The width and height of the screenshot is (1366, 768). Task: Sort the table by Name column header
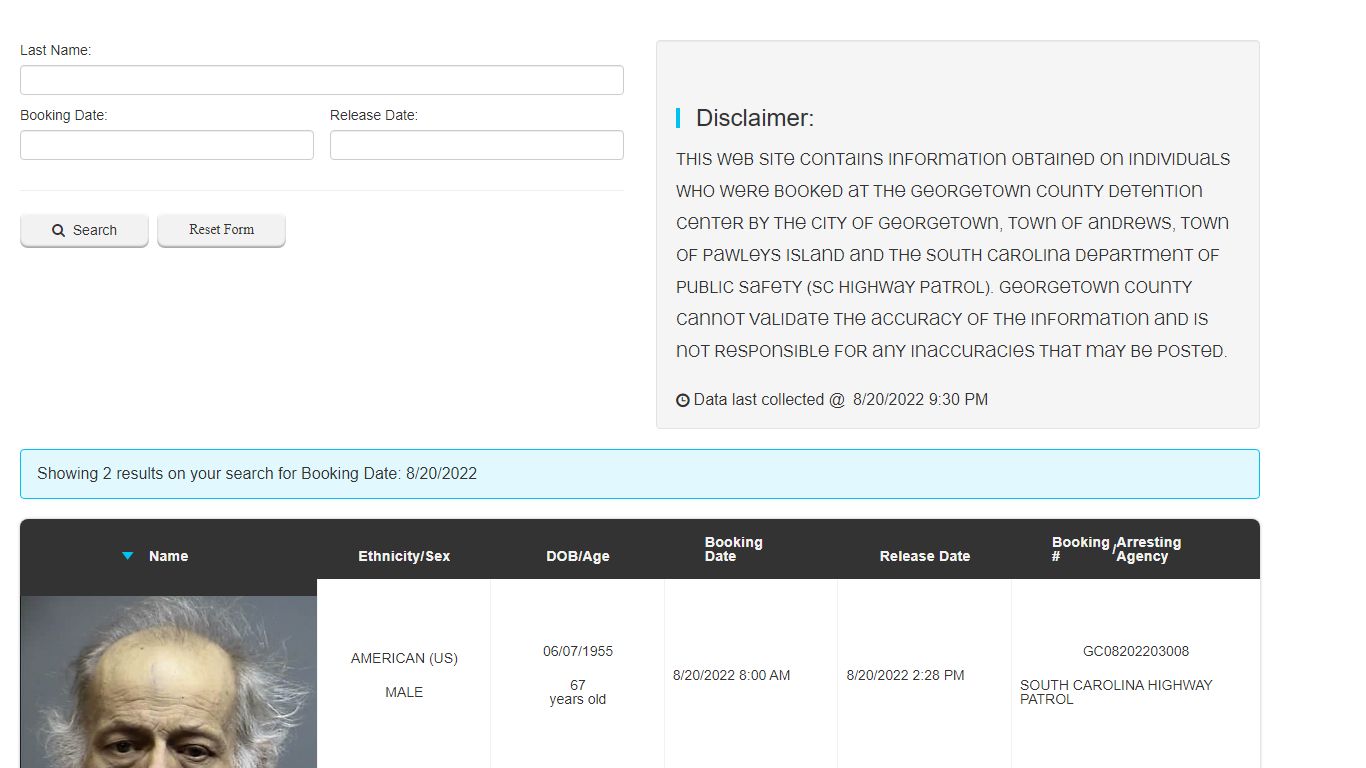pos(168,556)
